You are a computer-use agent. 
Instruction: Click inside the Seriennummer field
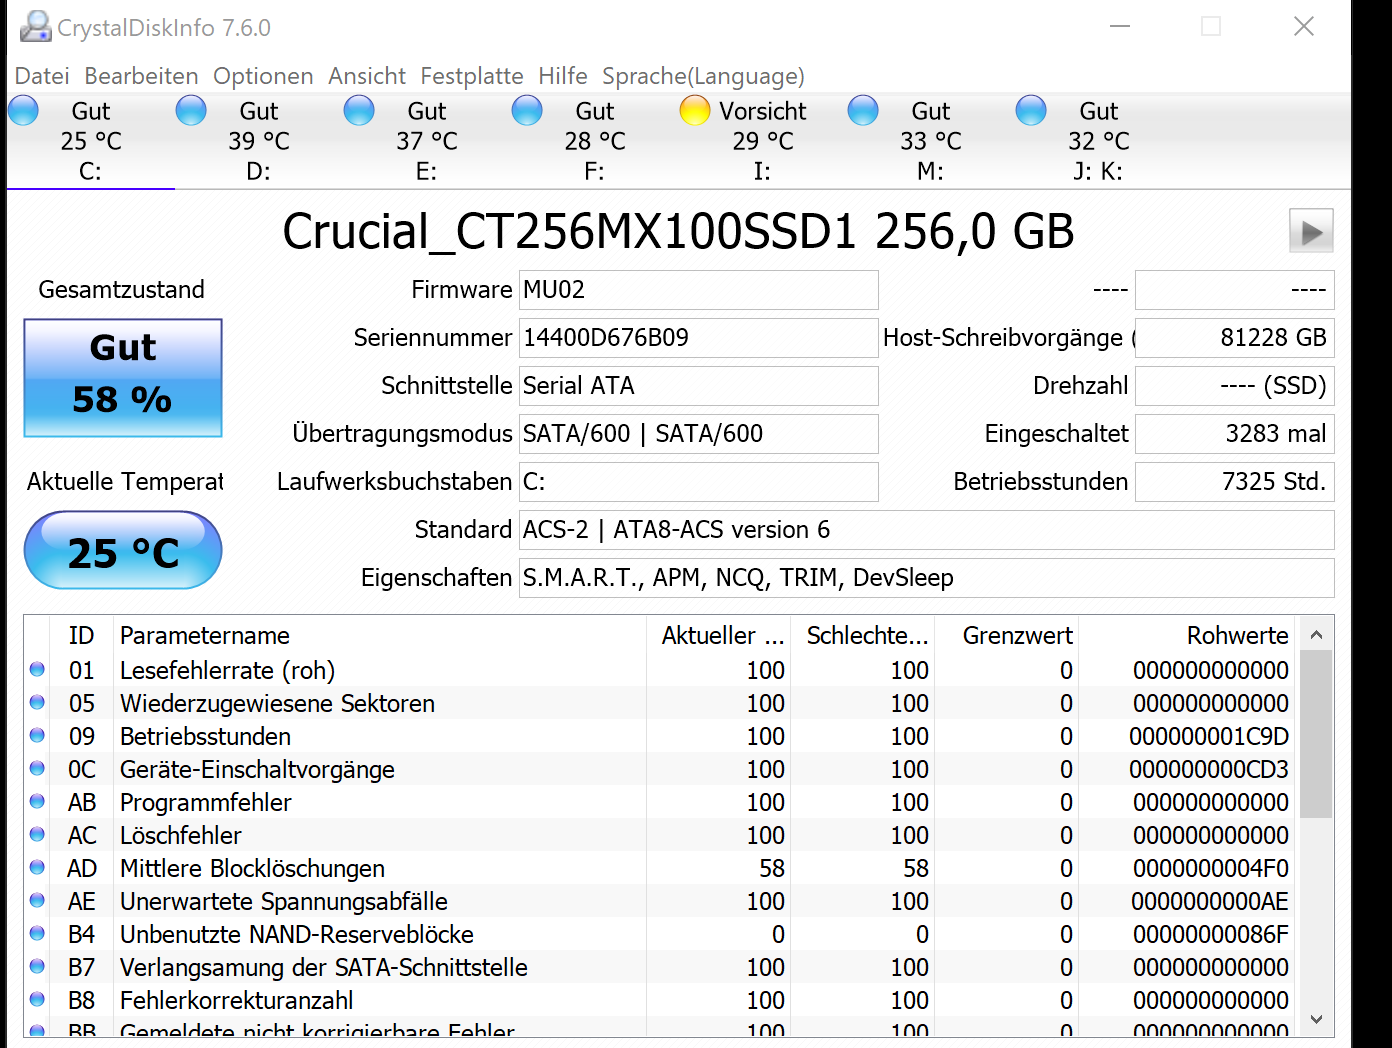coord(698,338)
